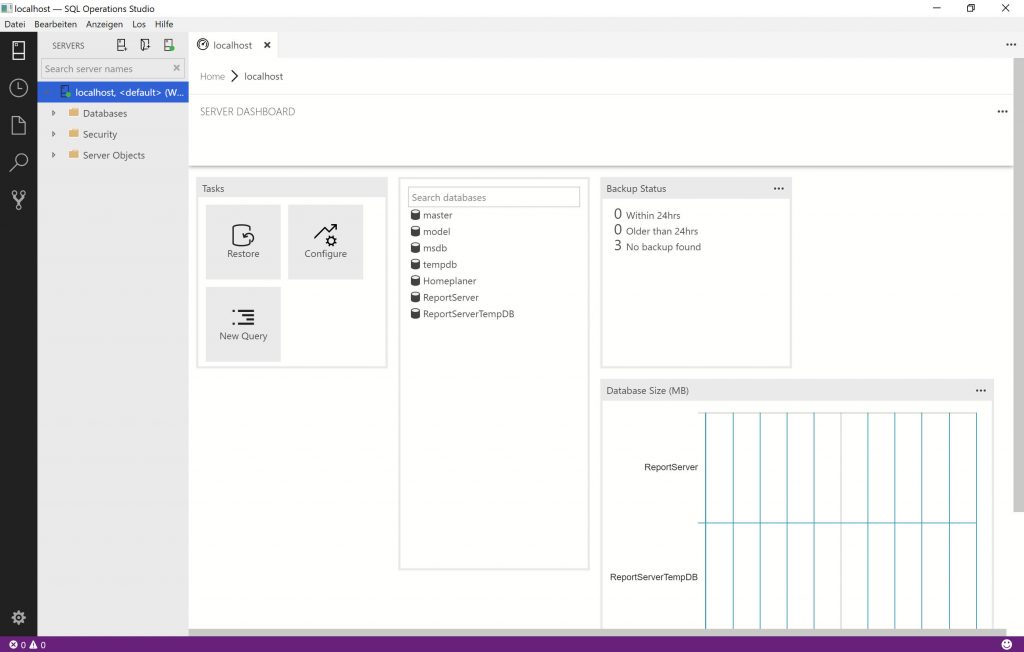Open Search magnifier in activity bar
The height and width of the screenshot is (652, 1024).
[18, 162]
